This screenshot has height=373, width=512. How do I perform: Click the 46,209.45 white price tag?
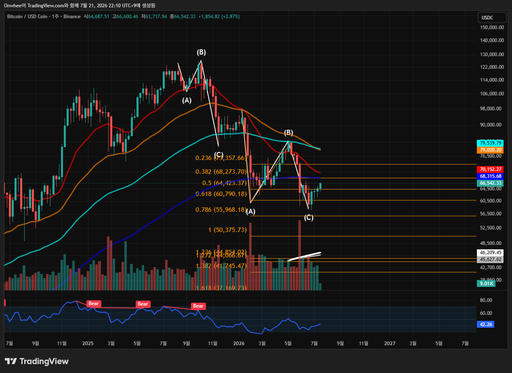490,253
